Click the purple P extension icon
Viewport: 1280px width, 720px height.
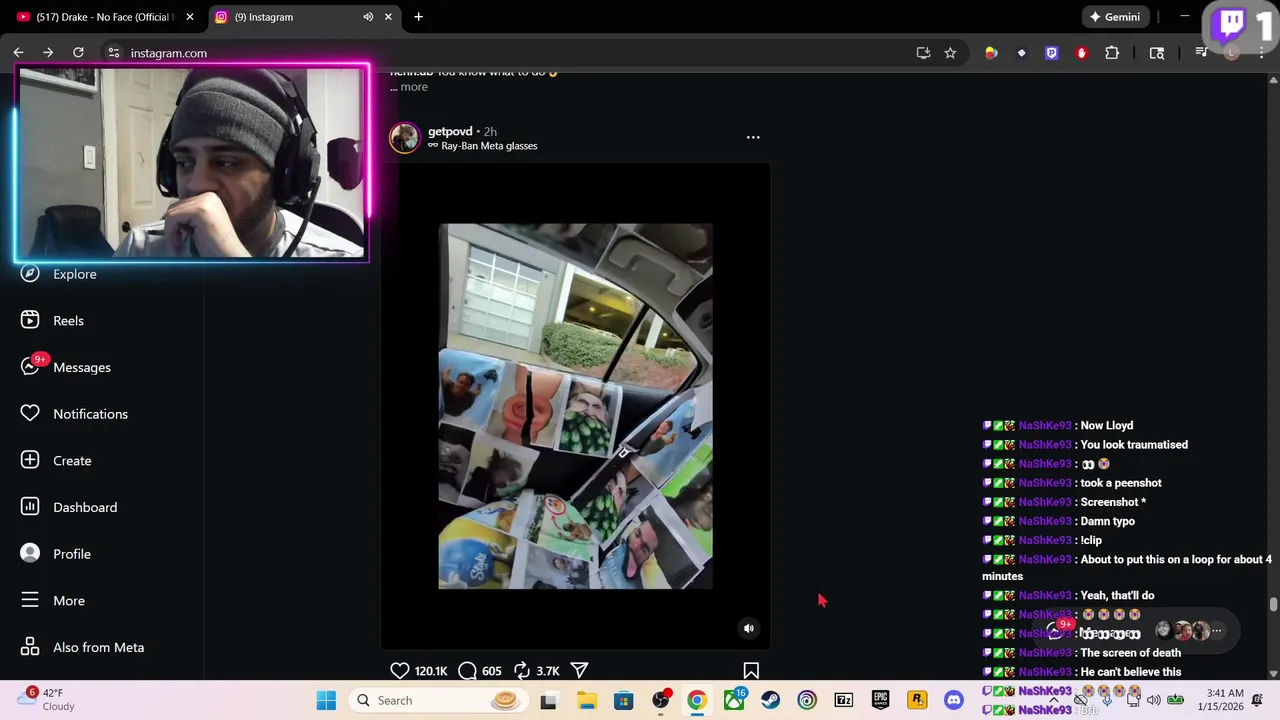1051,53
